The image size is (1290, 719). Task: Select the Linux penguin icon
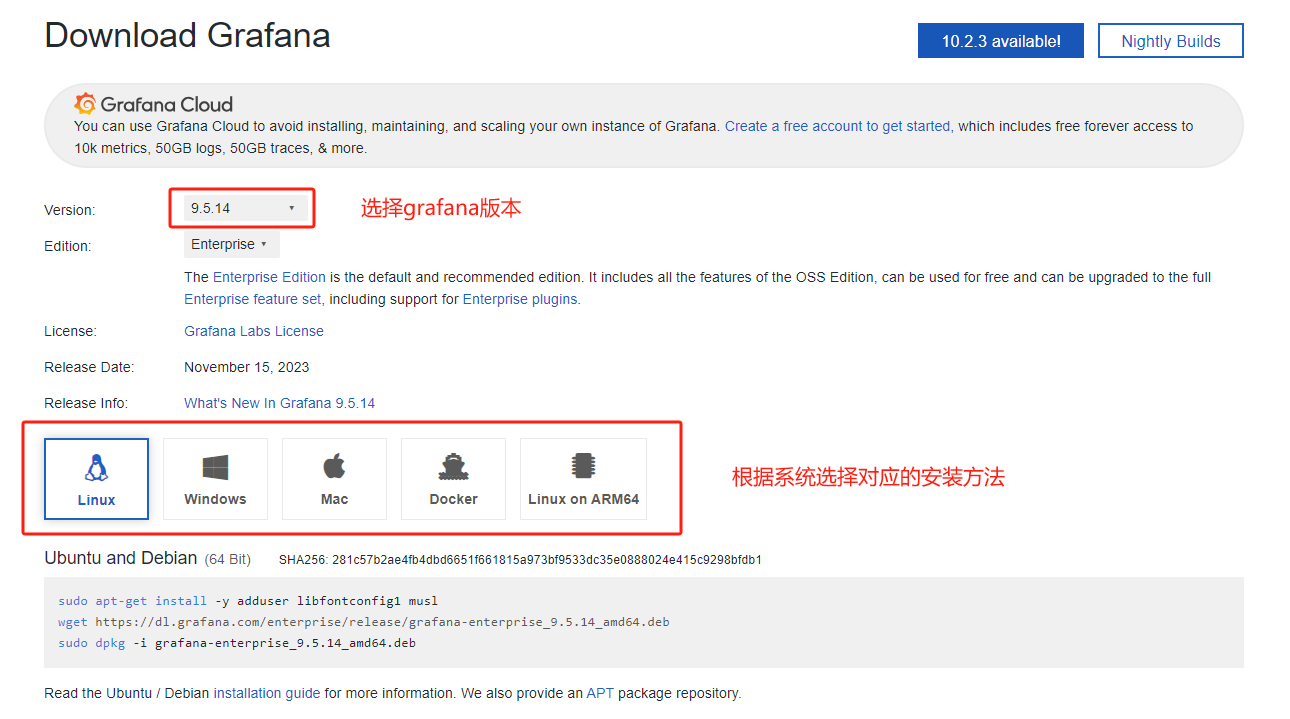[96, 468]
